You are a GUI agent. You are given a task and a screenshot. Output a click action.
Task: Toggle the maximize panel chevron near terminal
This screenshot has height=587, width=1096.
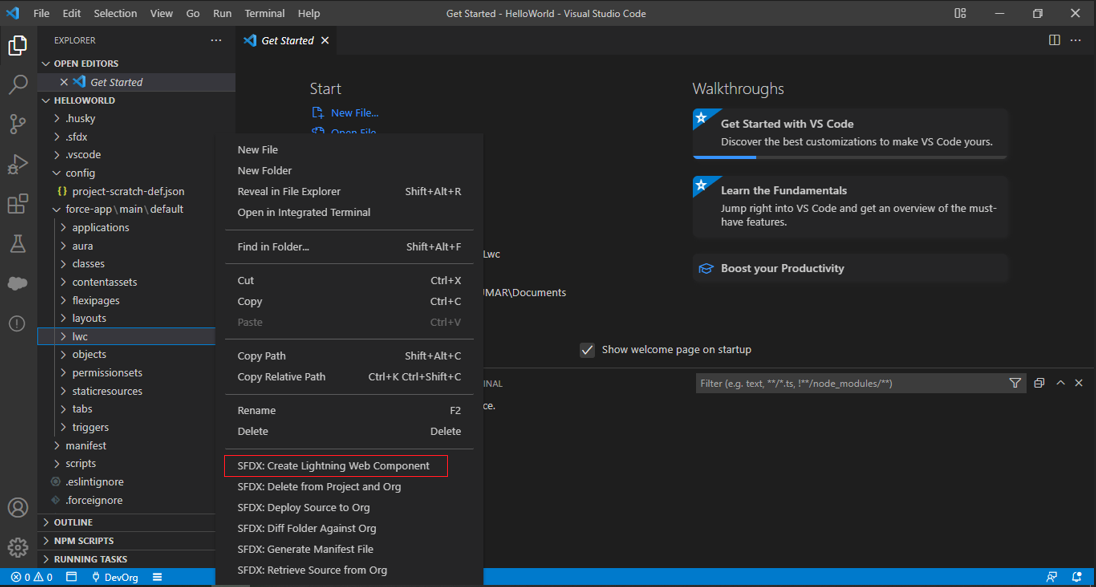(1060, 383)
